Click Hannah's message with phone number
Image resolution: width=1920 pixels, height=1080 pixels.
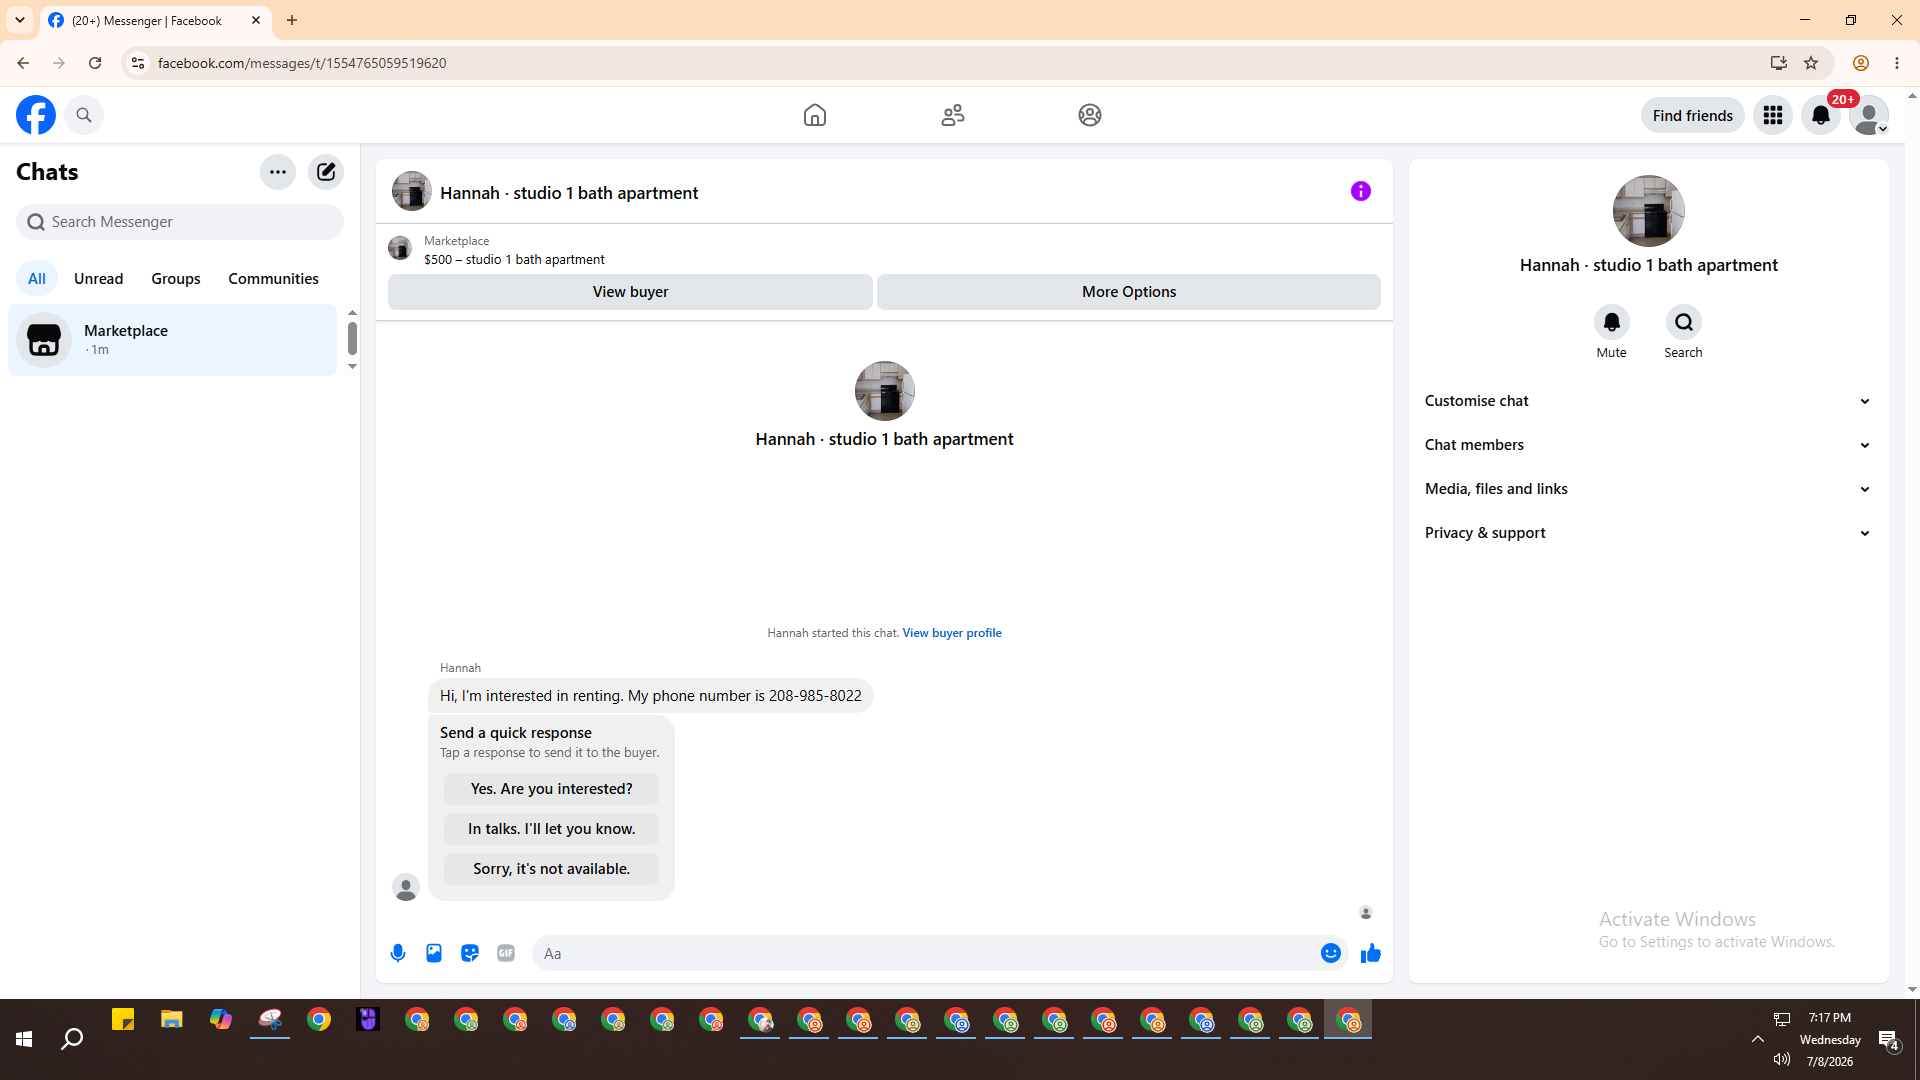coord(650,696)
